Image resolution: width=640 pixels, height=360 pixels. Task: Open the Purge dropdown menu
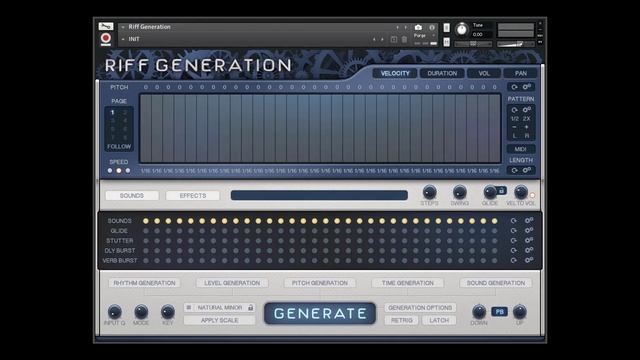424,36
